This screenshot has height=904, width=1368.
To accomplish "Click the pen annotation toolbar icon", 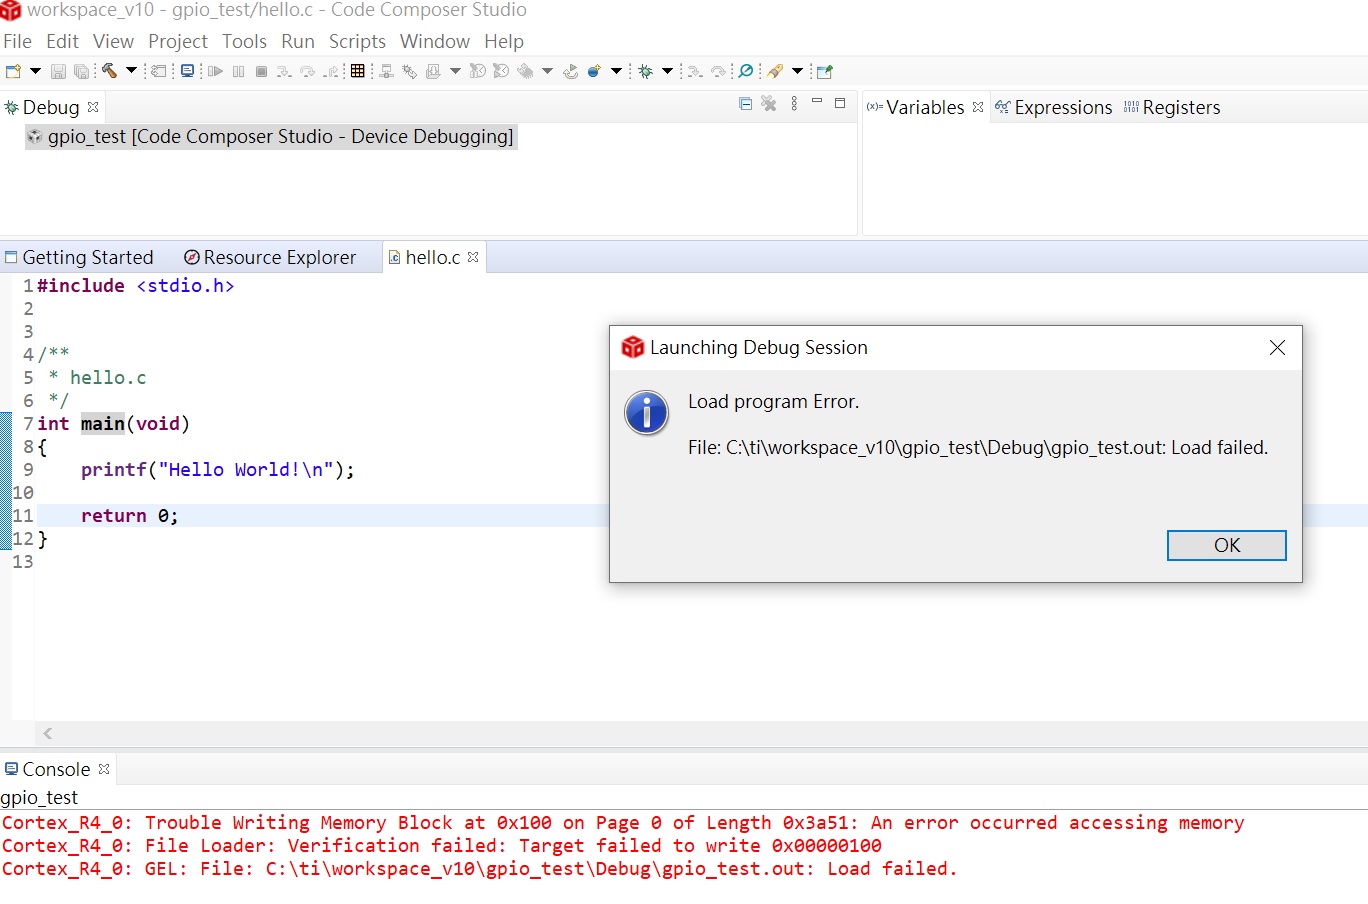I will click(775, 71).
